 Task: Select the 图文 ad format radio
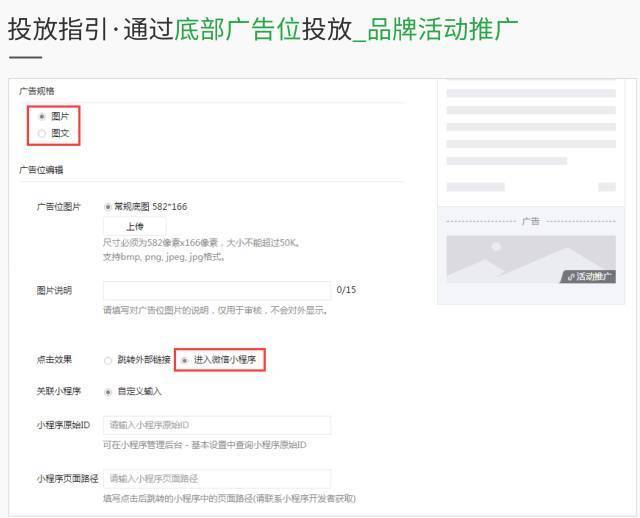(x=42, y=132)
